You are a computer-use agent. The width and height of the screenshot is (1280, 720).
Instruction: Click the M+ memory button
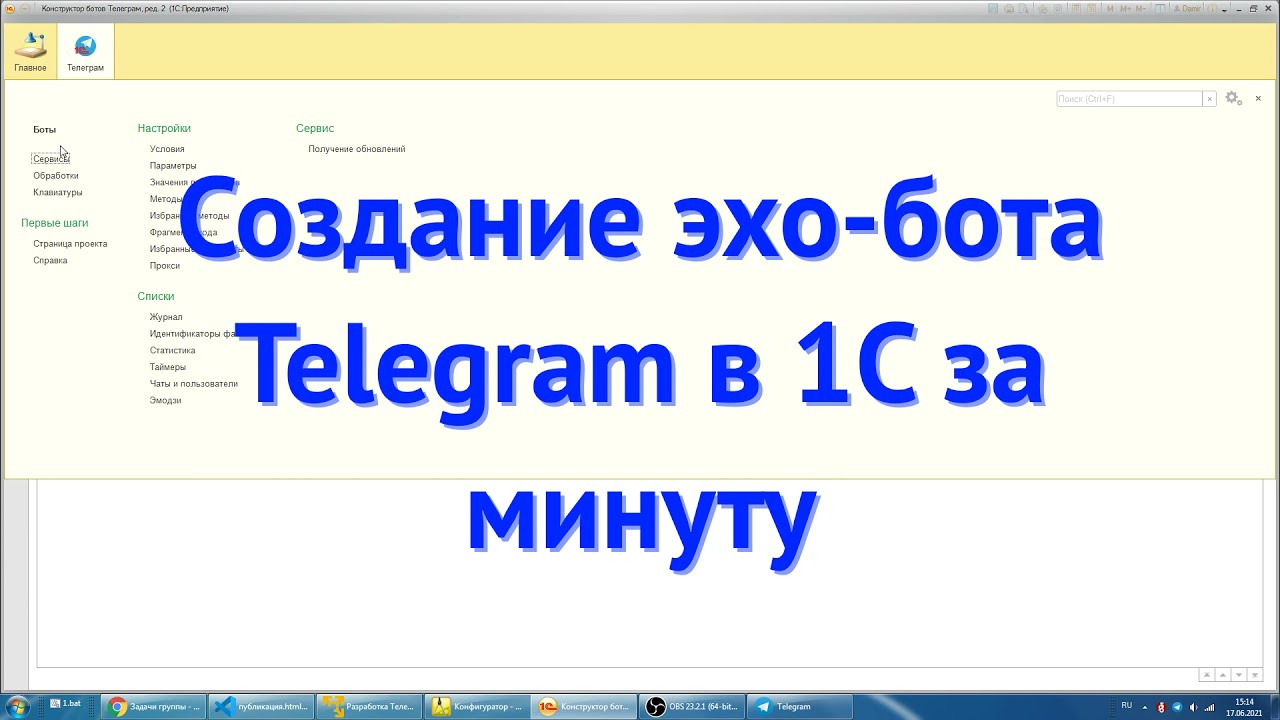click(1126, 8)
